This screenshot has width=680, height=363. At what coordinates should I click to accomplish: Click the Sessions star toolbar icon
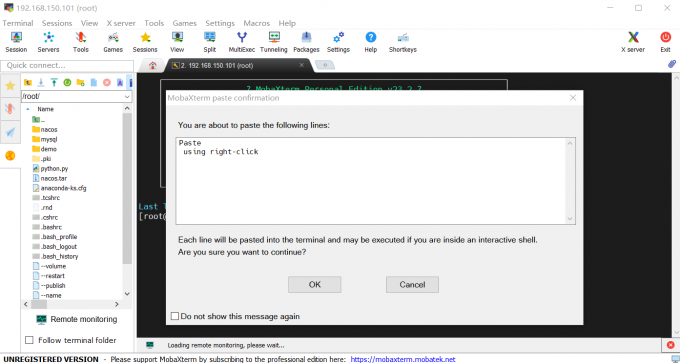point(145,42)
